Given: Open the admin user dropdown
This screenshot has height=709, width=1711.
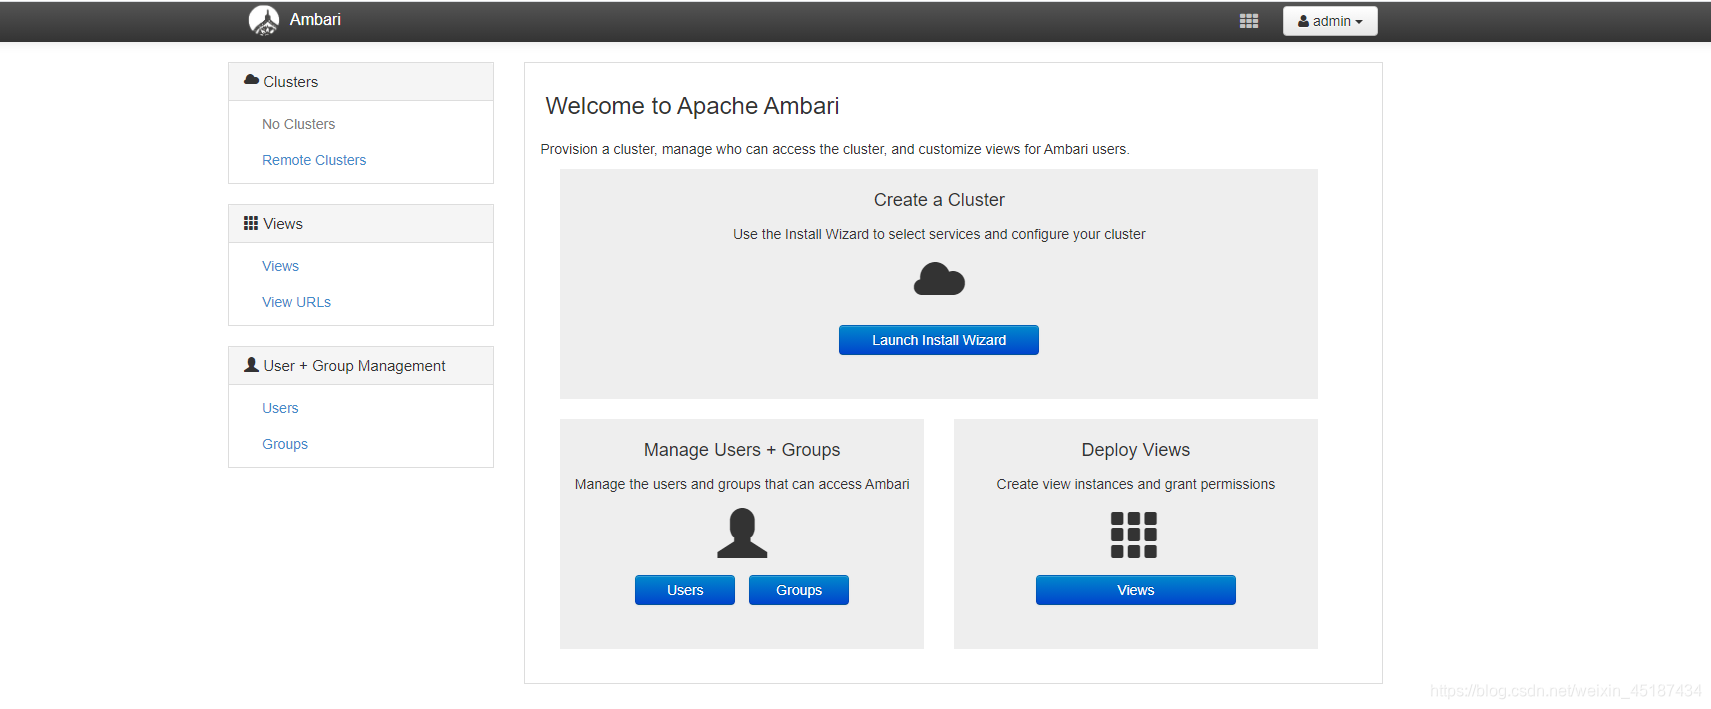Looking at the screenshot, I should point(1330,21).
